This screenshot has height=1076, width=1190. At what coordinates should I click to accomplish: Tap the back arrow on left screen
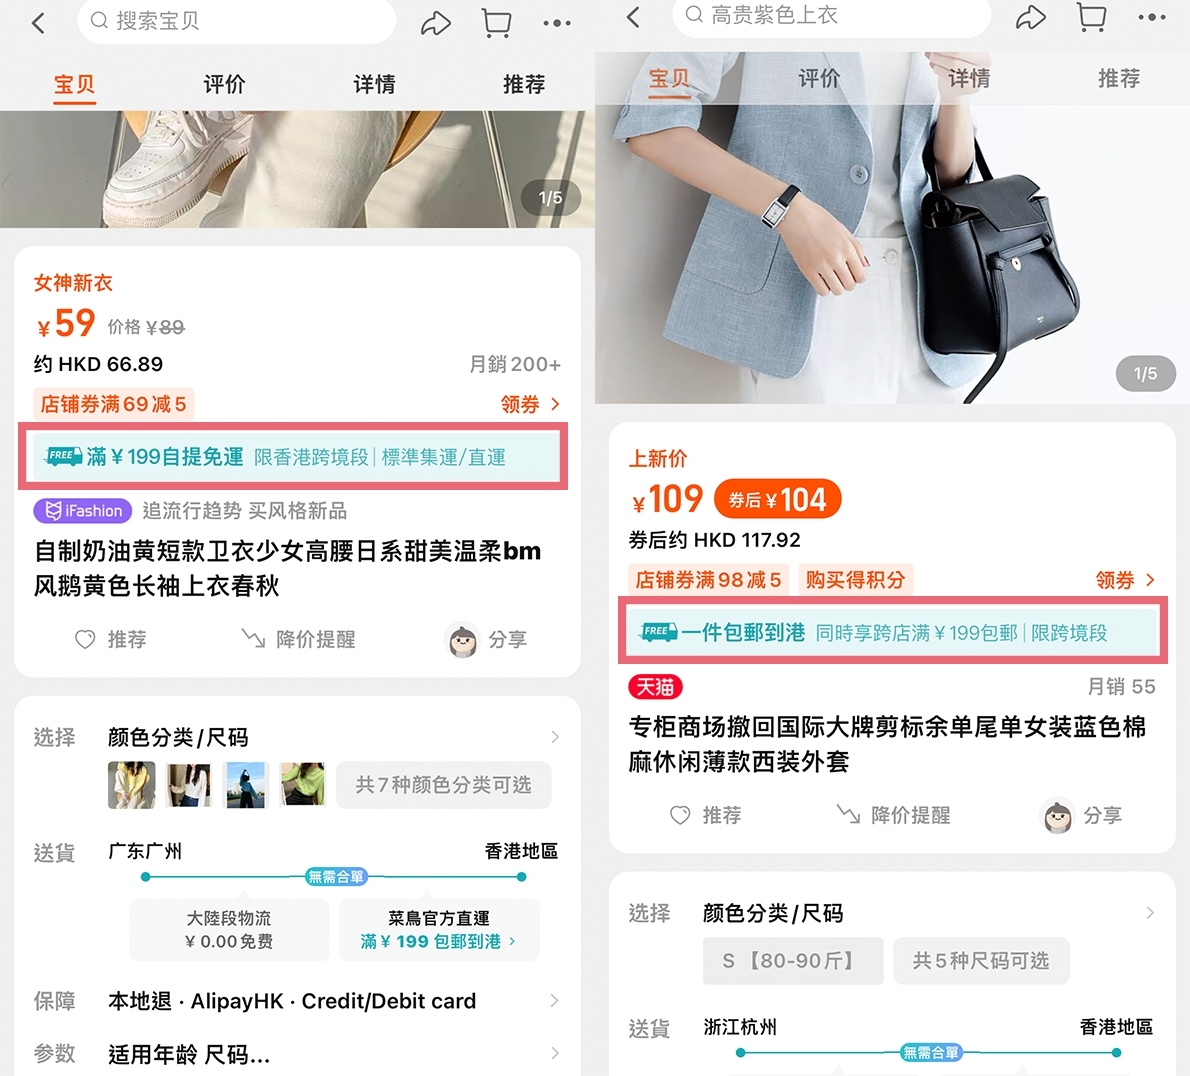(39, 23)
